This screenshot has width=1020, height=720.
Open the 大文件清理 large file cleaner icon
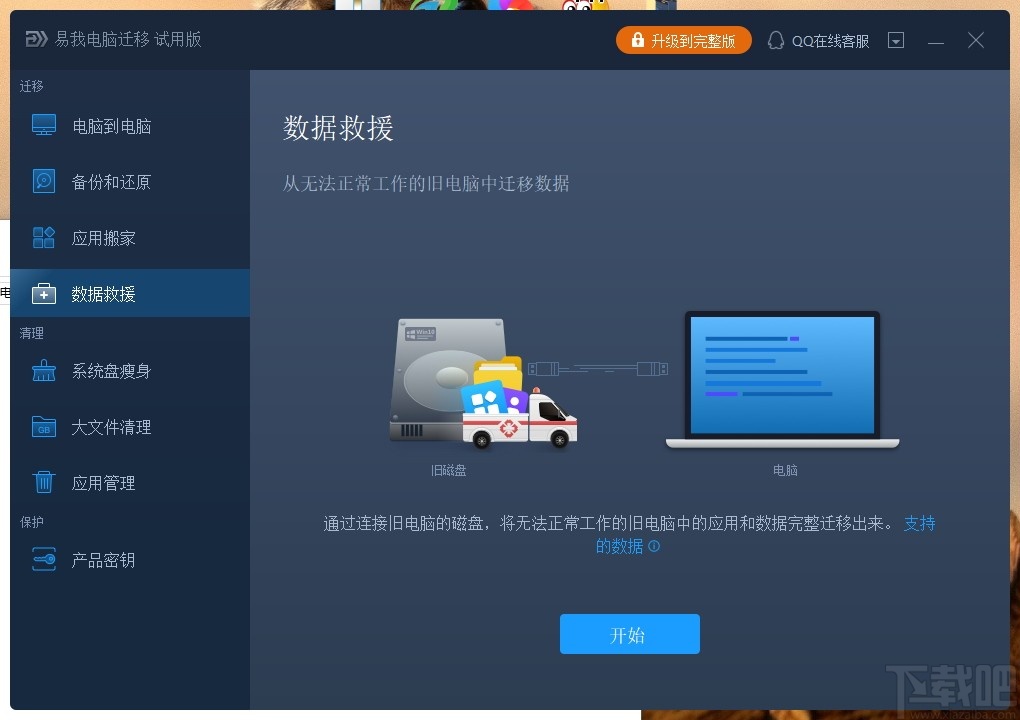(43, 426)
